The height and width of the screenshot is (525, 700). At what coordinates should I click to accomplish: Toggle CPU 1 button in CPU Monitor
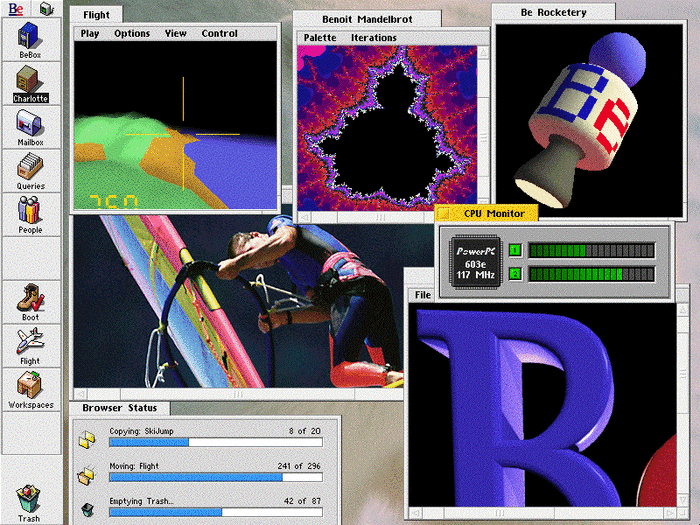515,250
